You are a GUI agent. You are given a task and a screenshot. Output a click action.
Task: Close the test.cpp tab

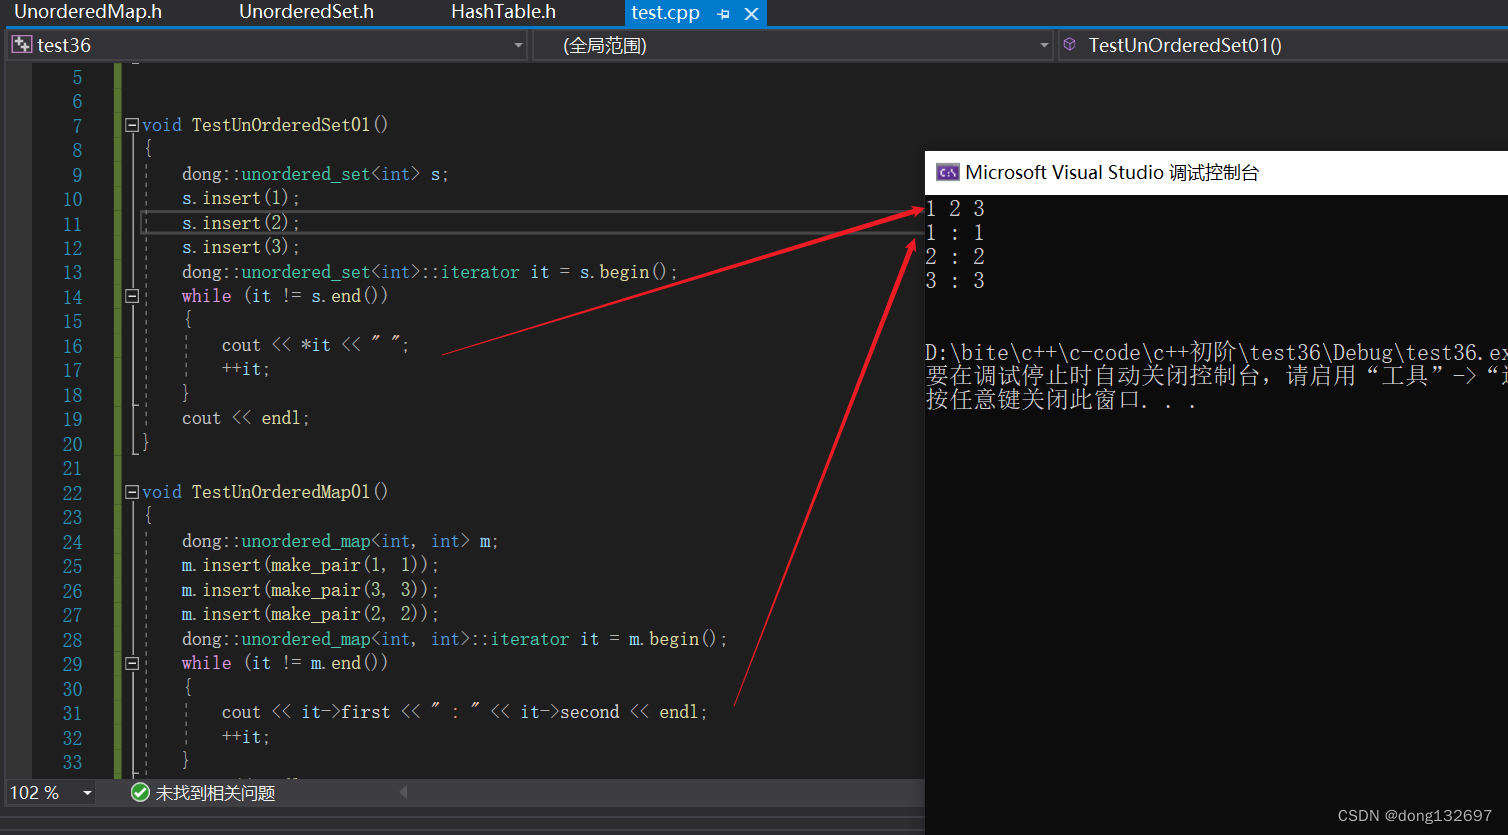click(752, 14)
